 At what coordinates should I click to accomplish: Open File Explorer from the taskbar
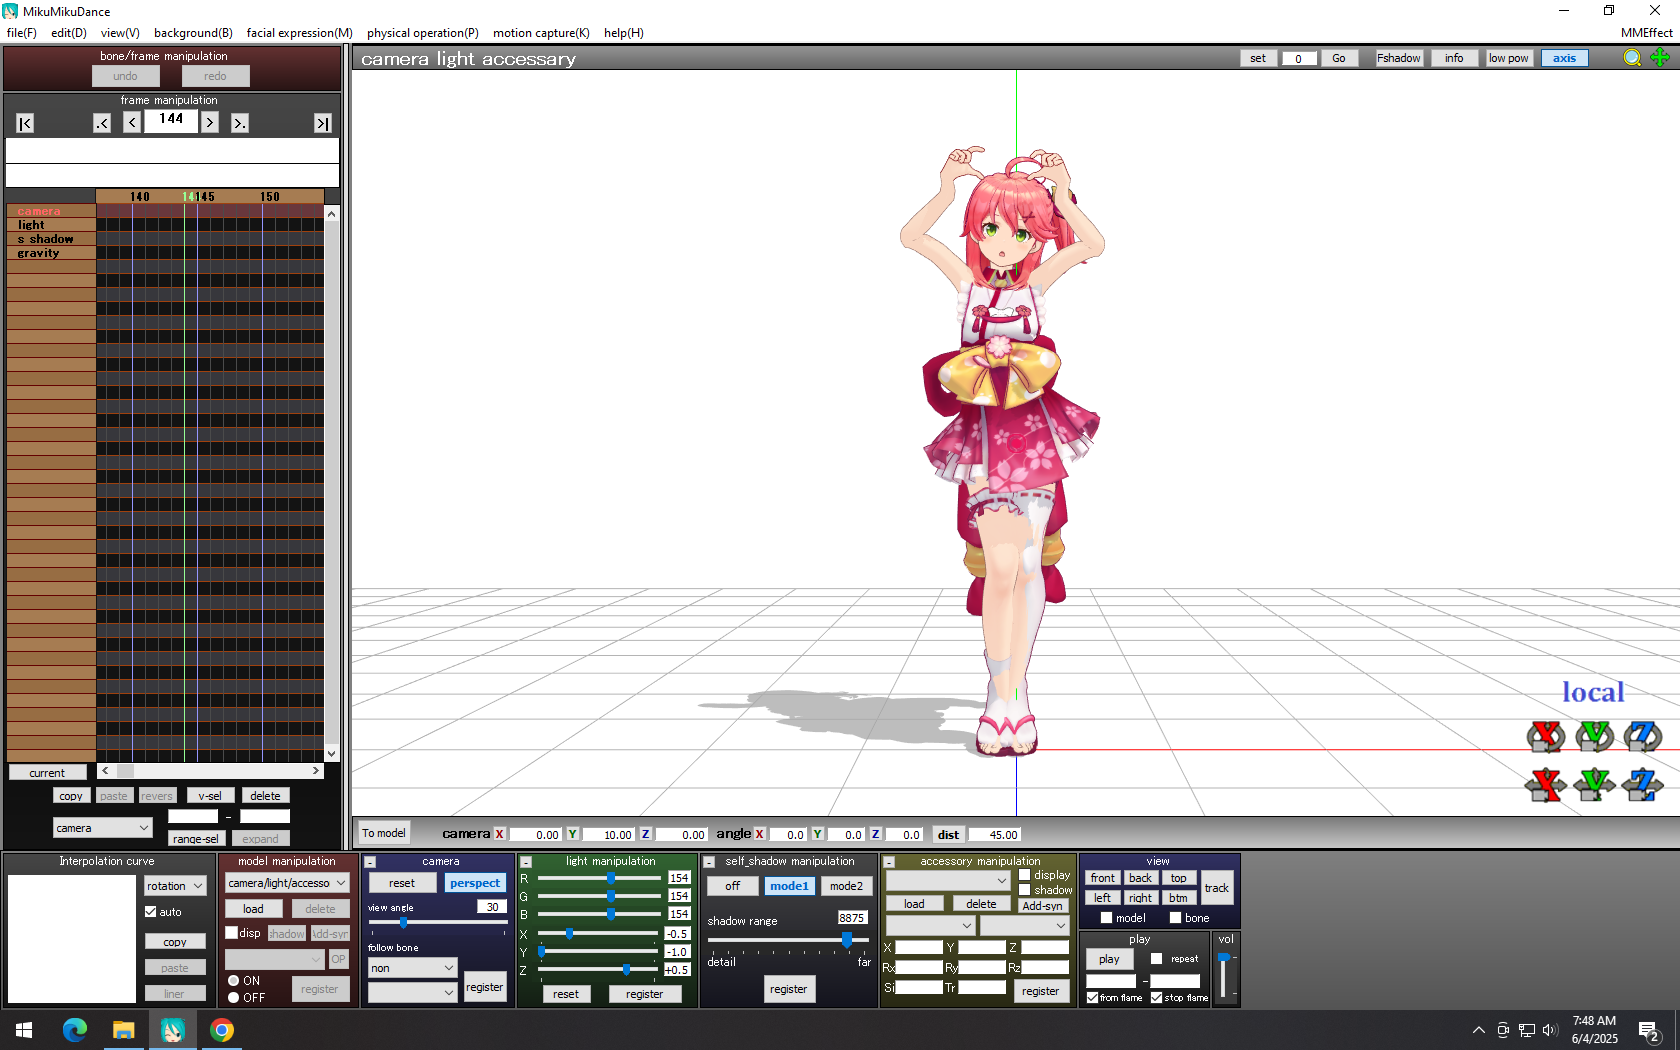(124, 1030)
